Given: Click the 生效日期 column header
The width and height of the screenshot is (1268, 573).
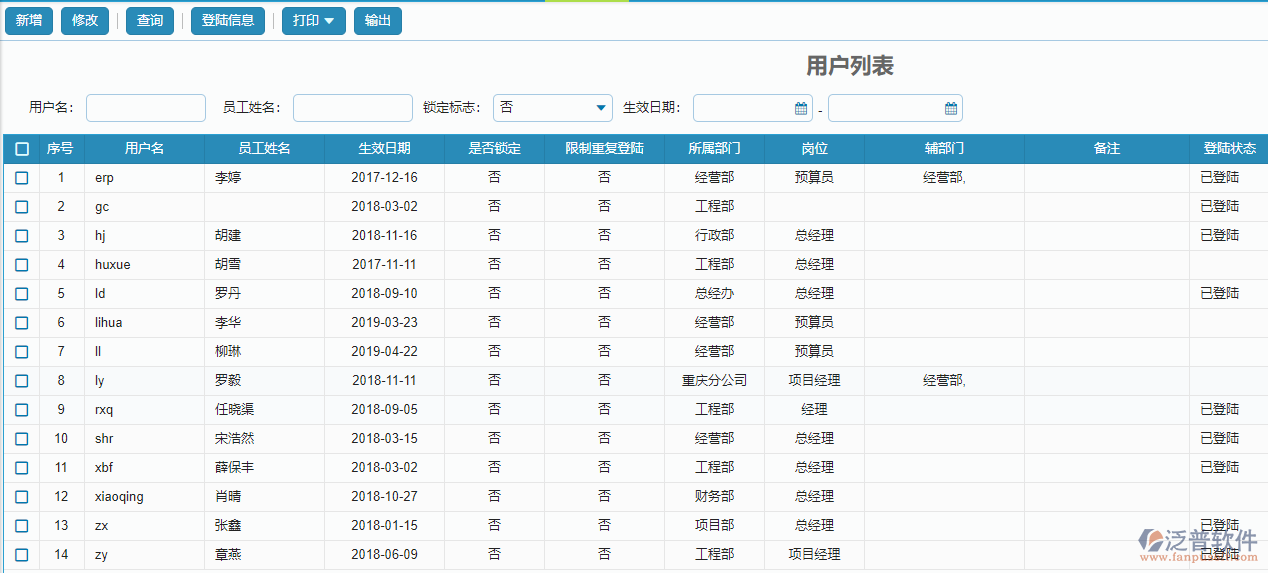Looking at the screenshot, I should point(385,149).
